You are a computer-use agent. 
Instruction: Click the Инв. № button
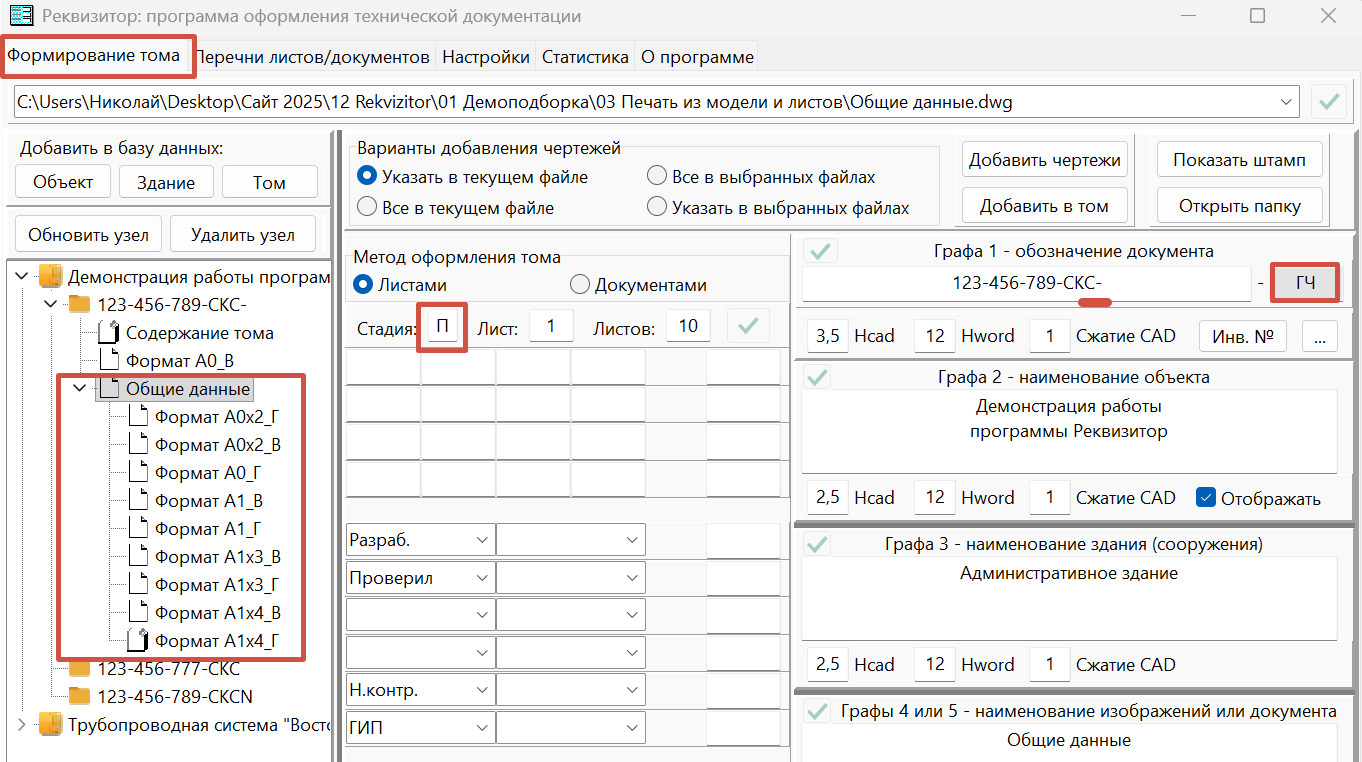[x=1242, y=336]
